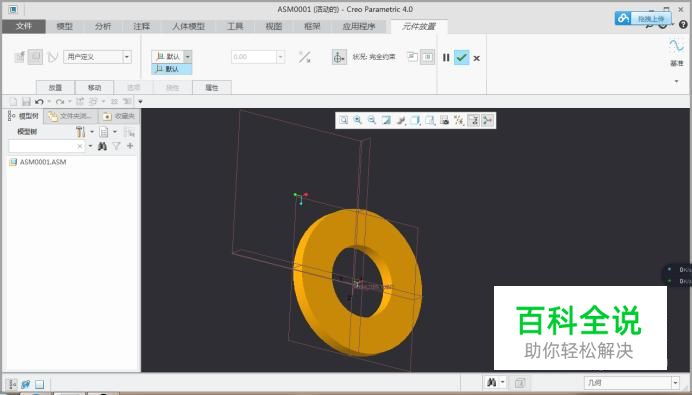This screenshot has height=395, width=692.
Task: Open the 文件 menu
Action: coord(23,26)
